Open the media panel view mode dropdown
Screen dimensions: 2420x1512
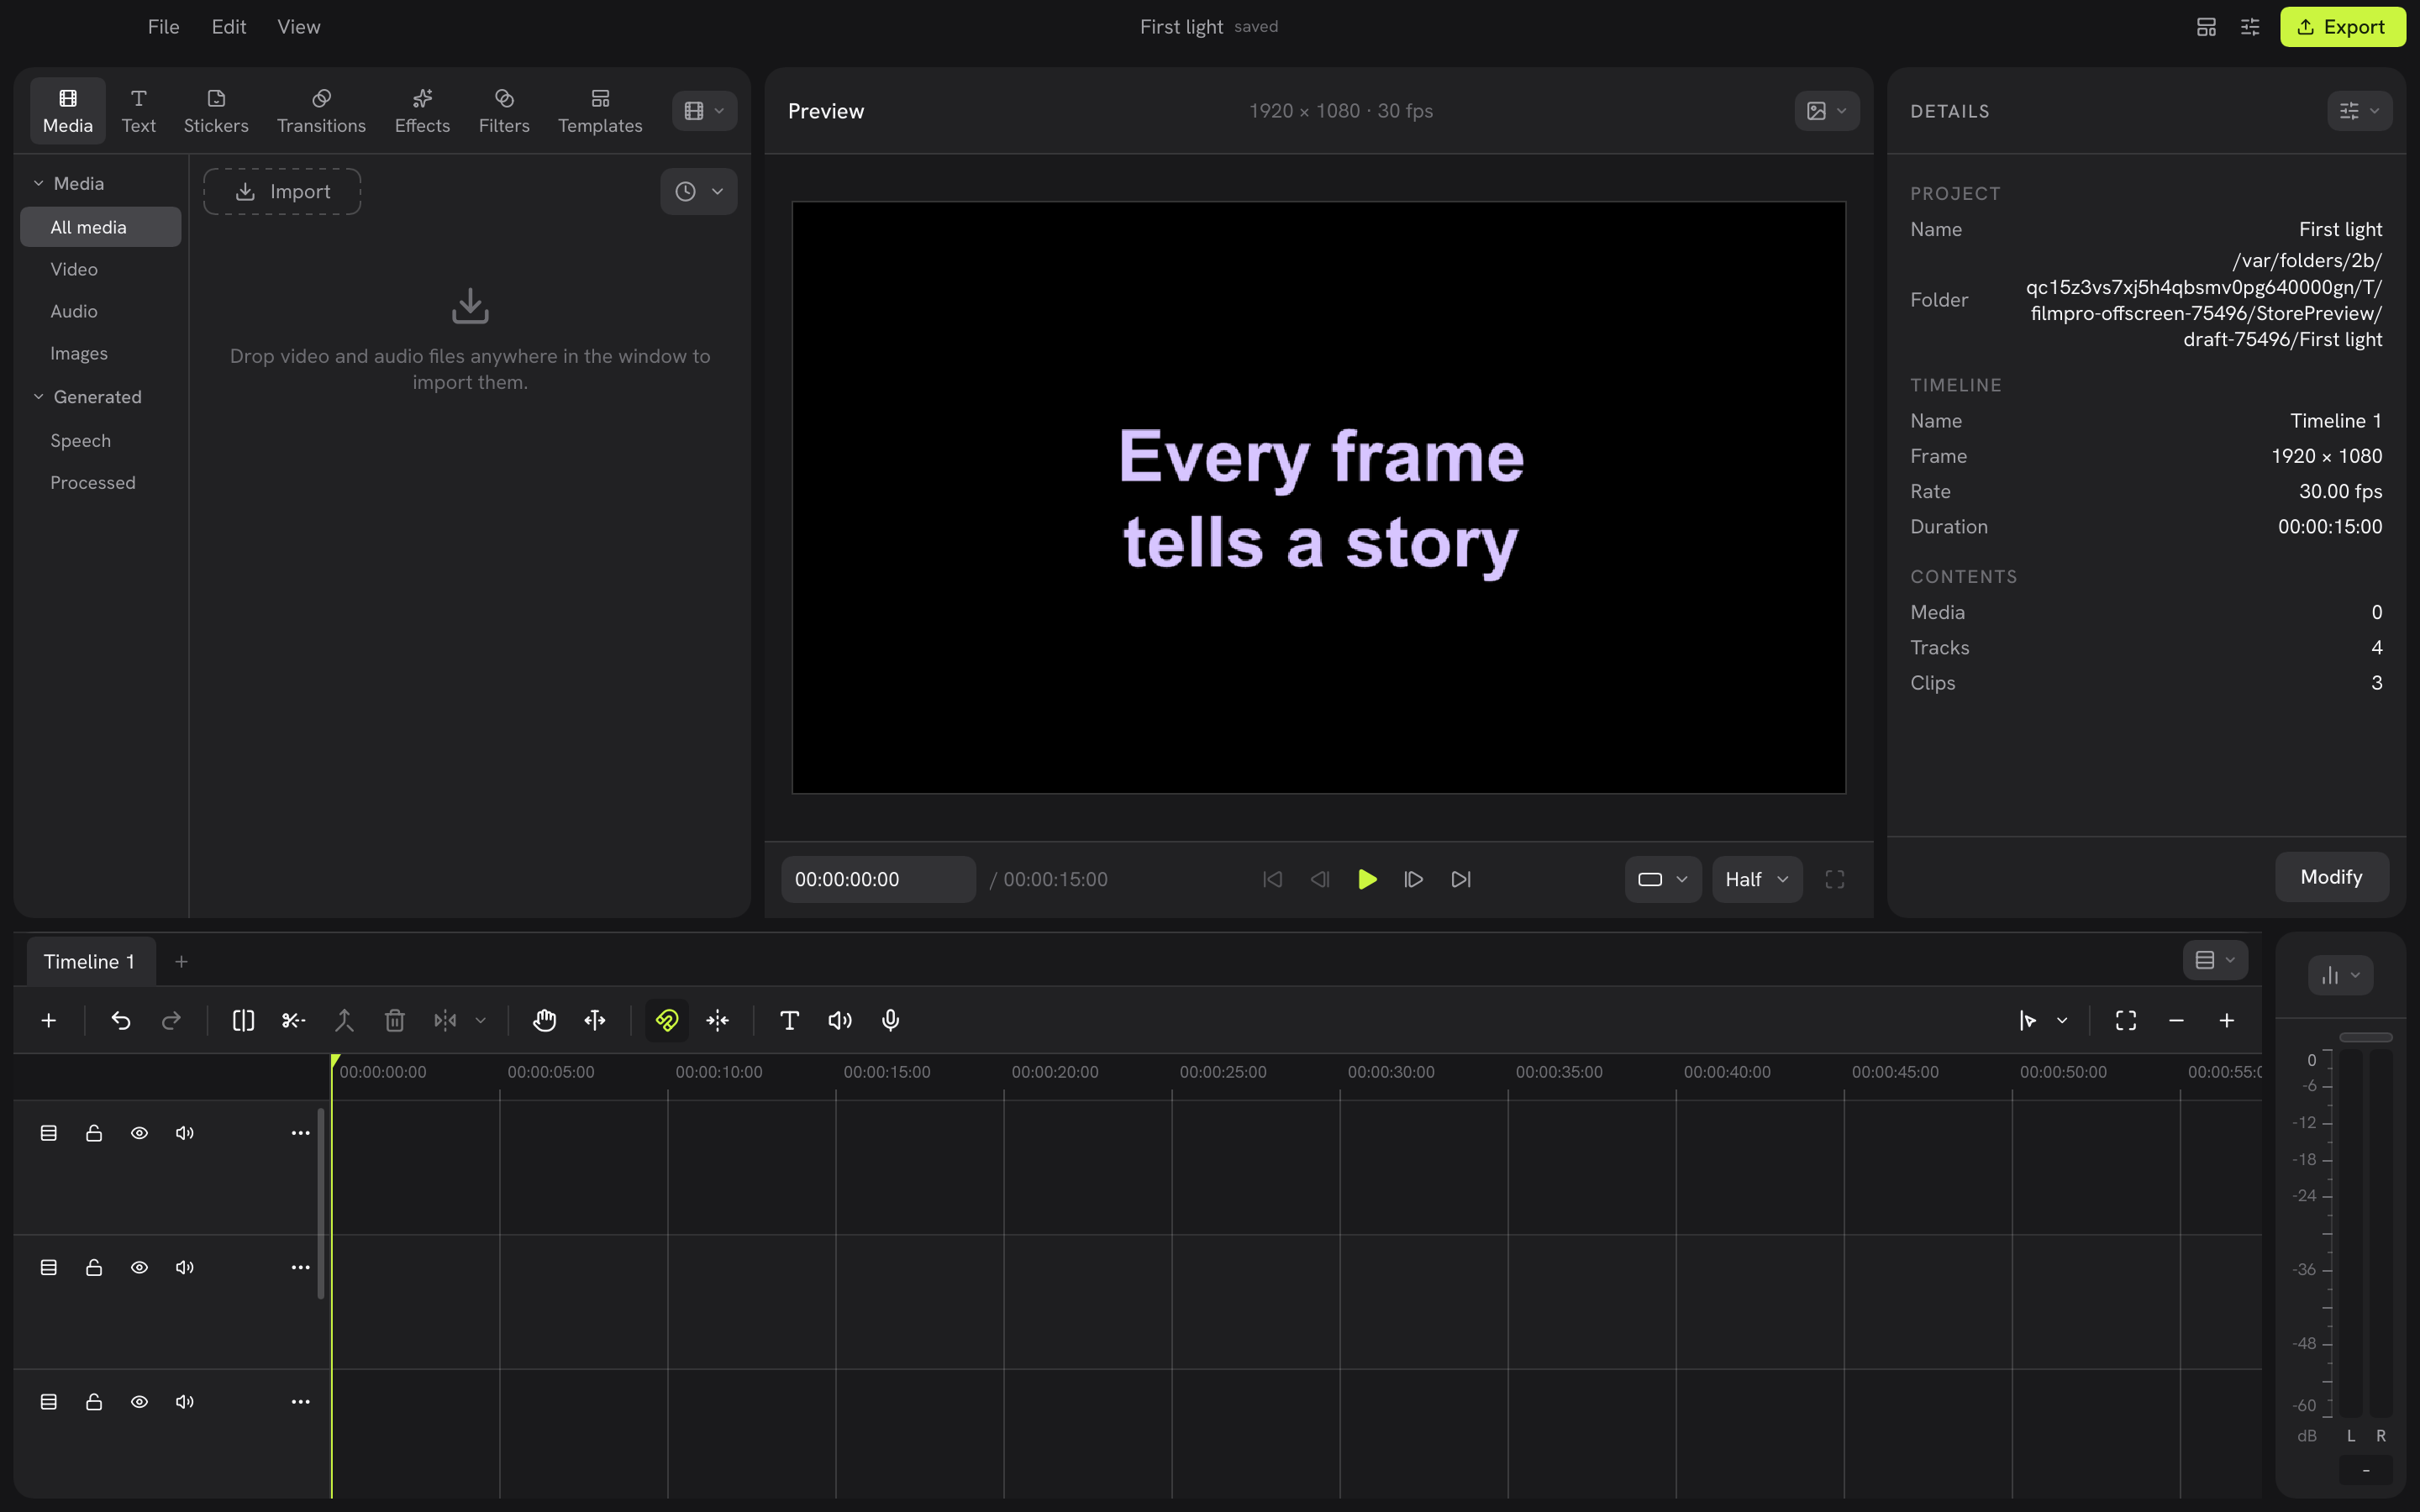point(704,111)
